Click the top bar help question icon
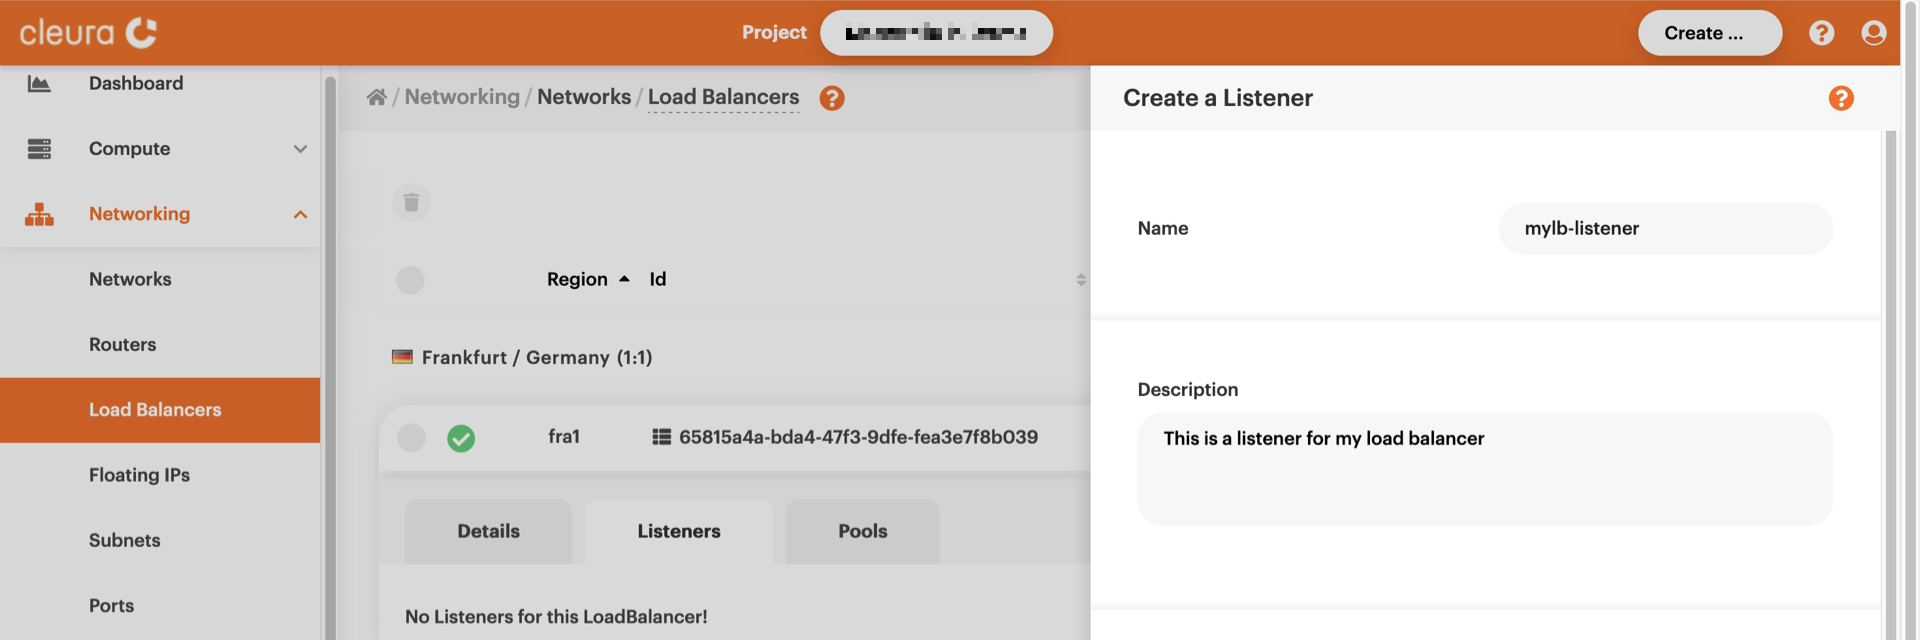The height and width of the screenshot is (640, 1920). (1821, 33)
